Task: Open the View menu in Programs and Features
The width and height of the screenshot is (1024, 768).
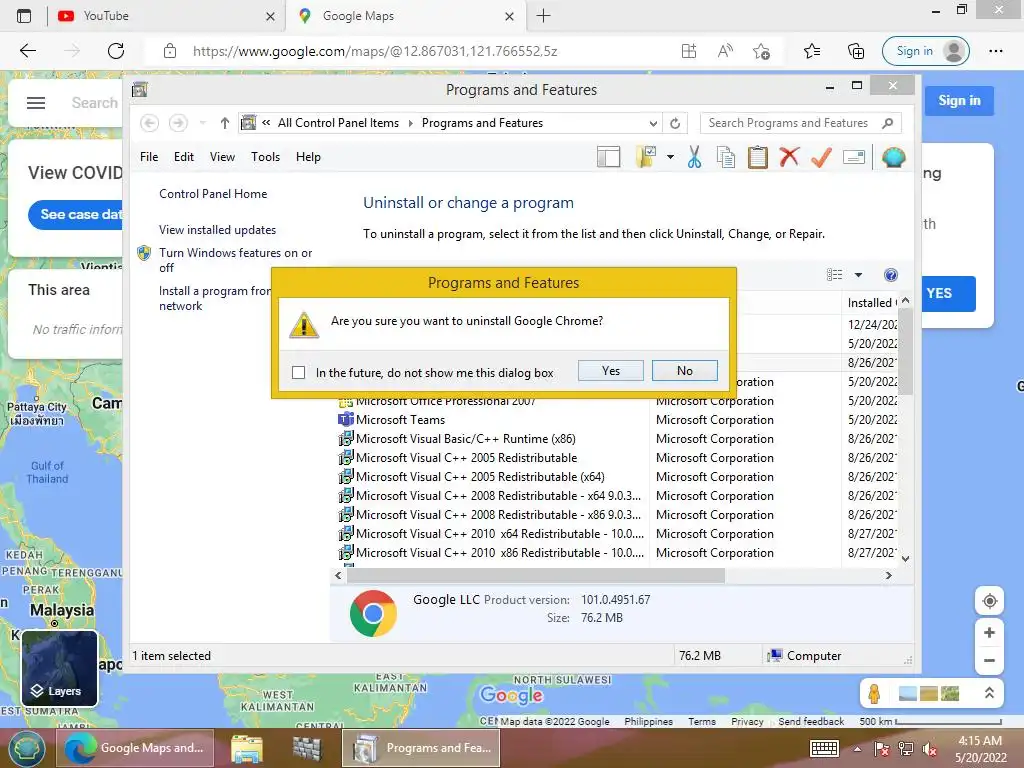Action: (222, 157)
